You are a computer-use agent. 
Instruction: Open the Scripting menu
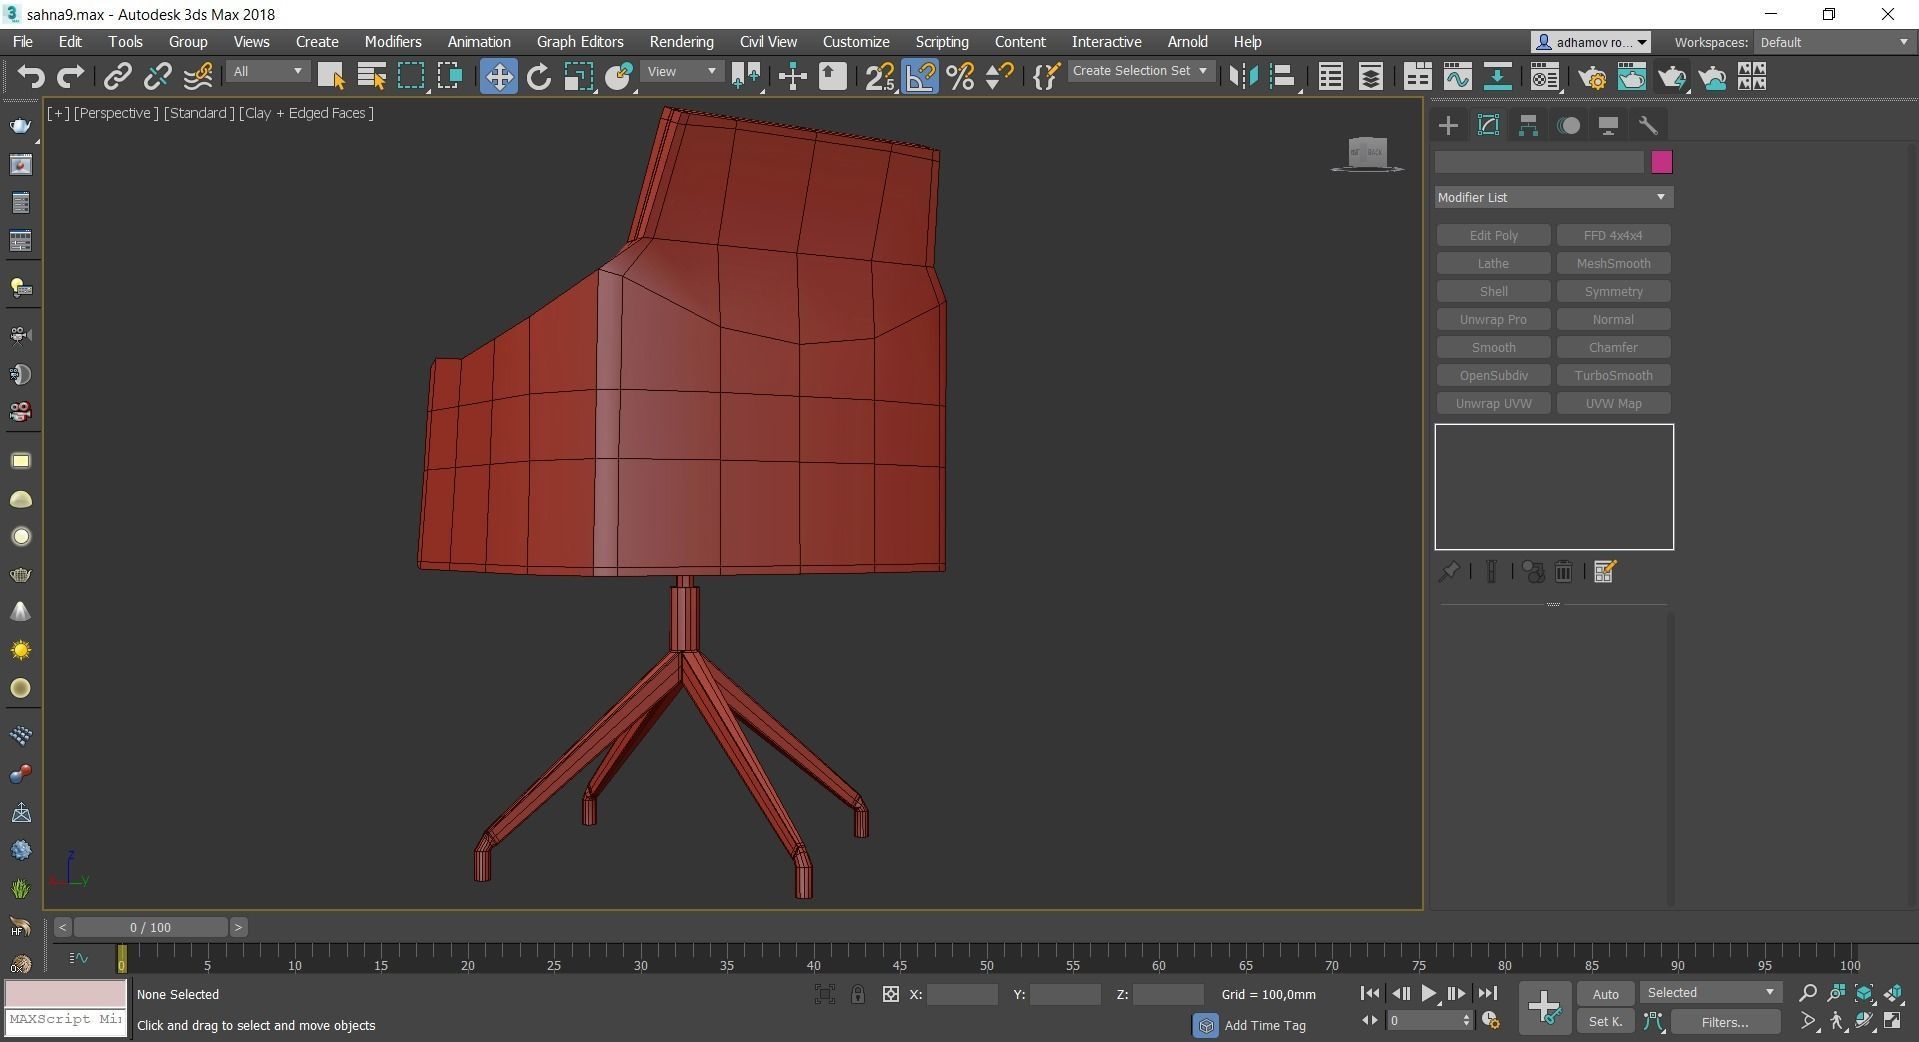point(942,42)
